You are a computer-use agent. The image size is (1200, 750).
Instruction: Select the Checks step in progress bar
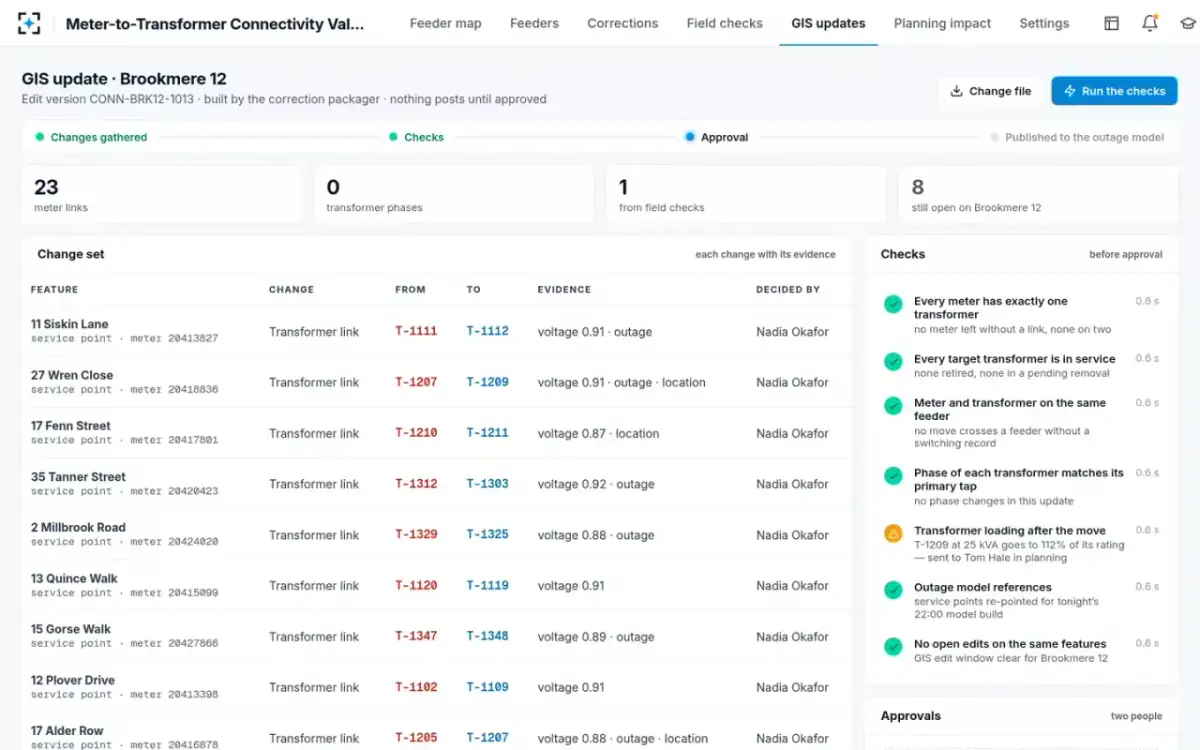pos(417,137)
